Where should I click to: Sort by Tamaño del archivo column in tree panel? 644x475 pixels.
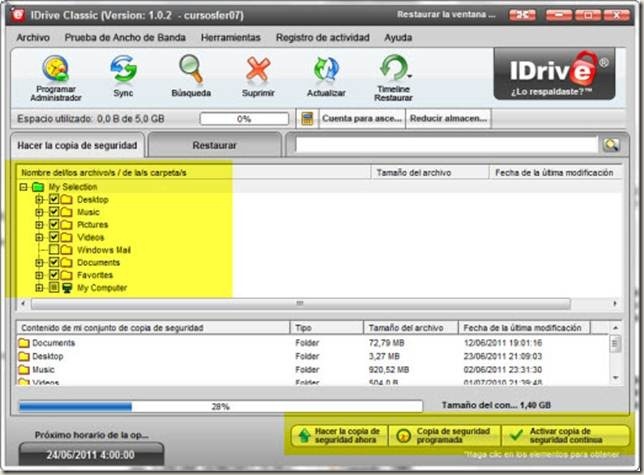(x=430, y=173)
